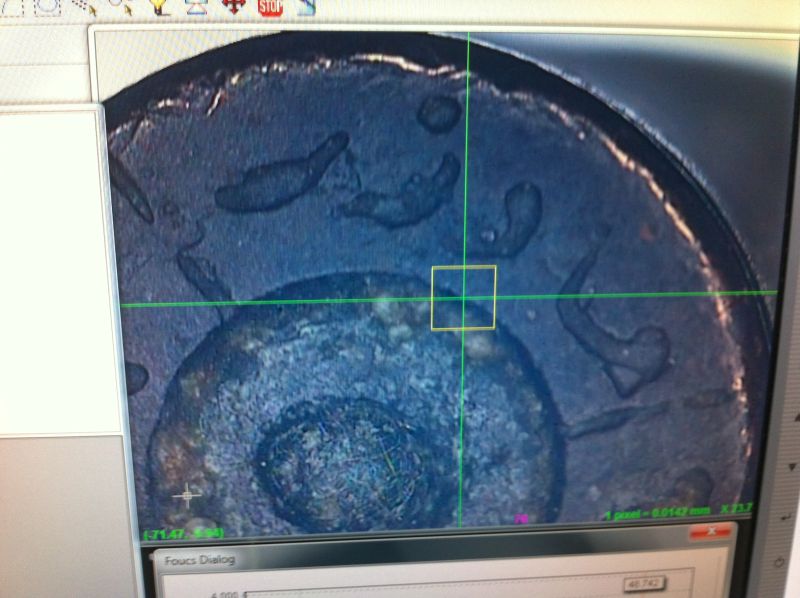The image size is (800, 598).
Task: Select the dashed circle tool icon
Action: (47, 6)
